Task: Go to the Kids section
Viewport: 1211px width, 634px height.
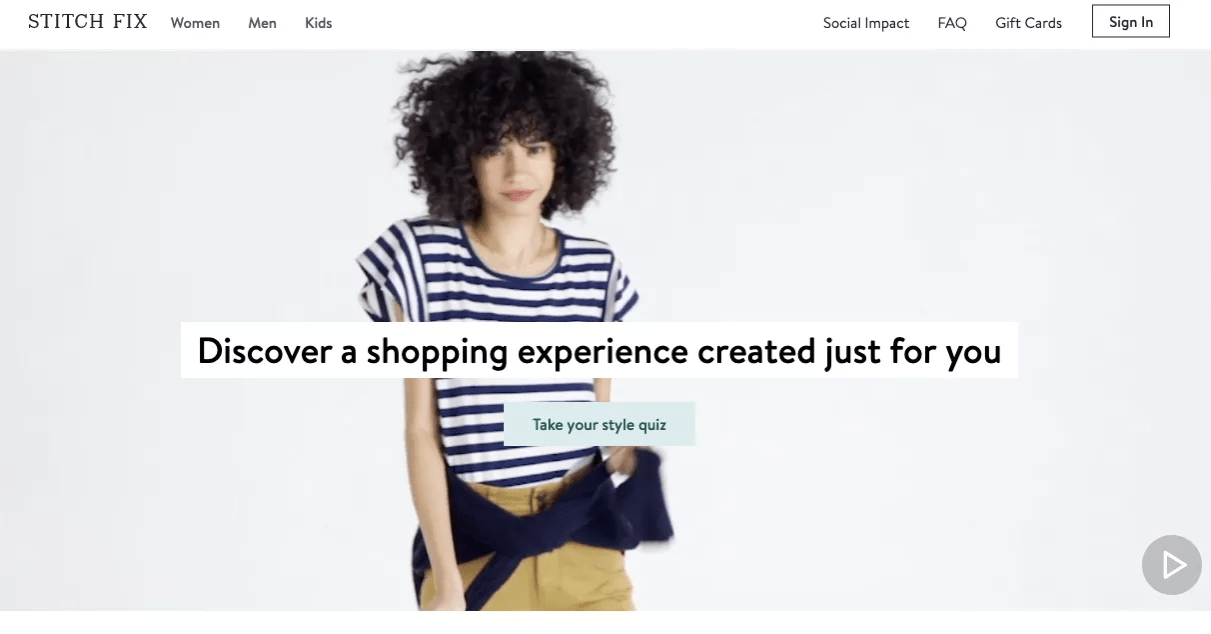Action: [318, 23]
